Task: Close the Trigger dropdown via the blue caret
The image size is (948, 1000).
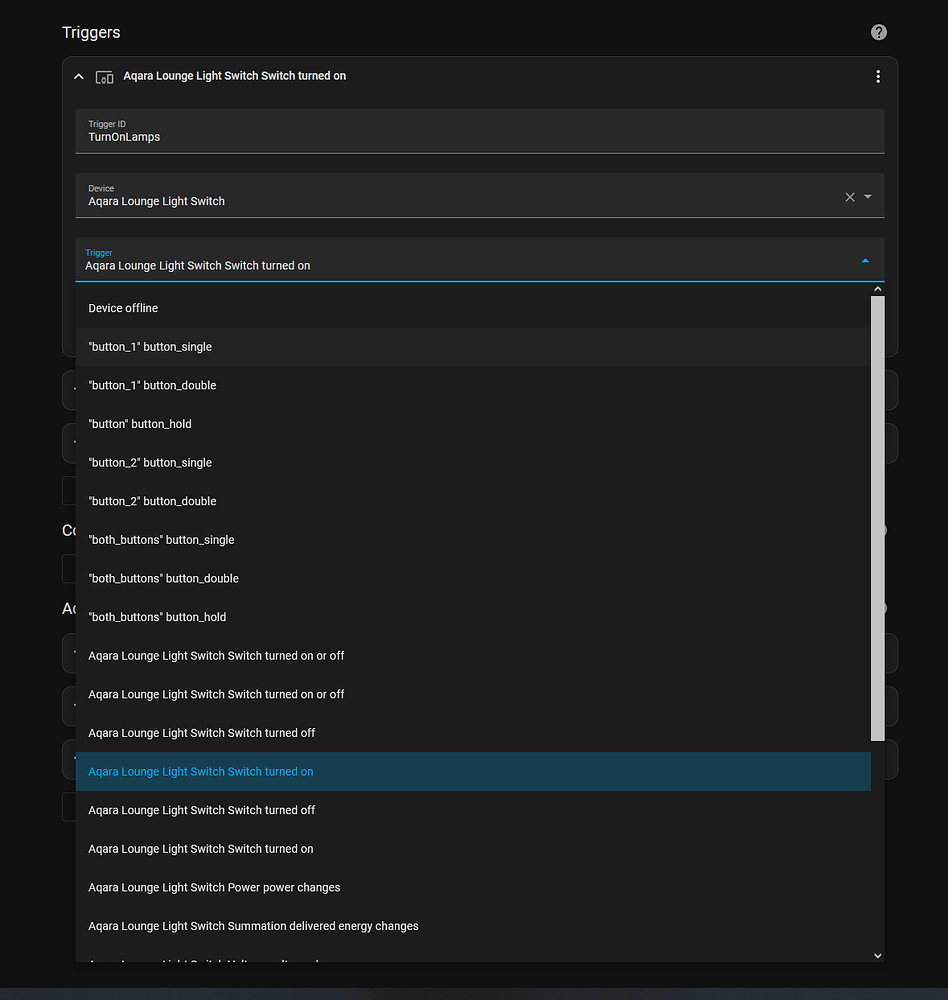Action: 865,260
